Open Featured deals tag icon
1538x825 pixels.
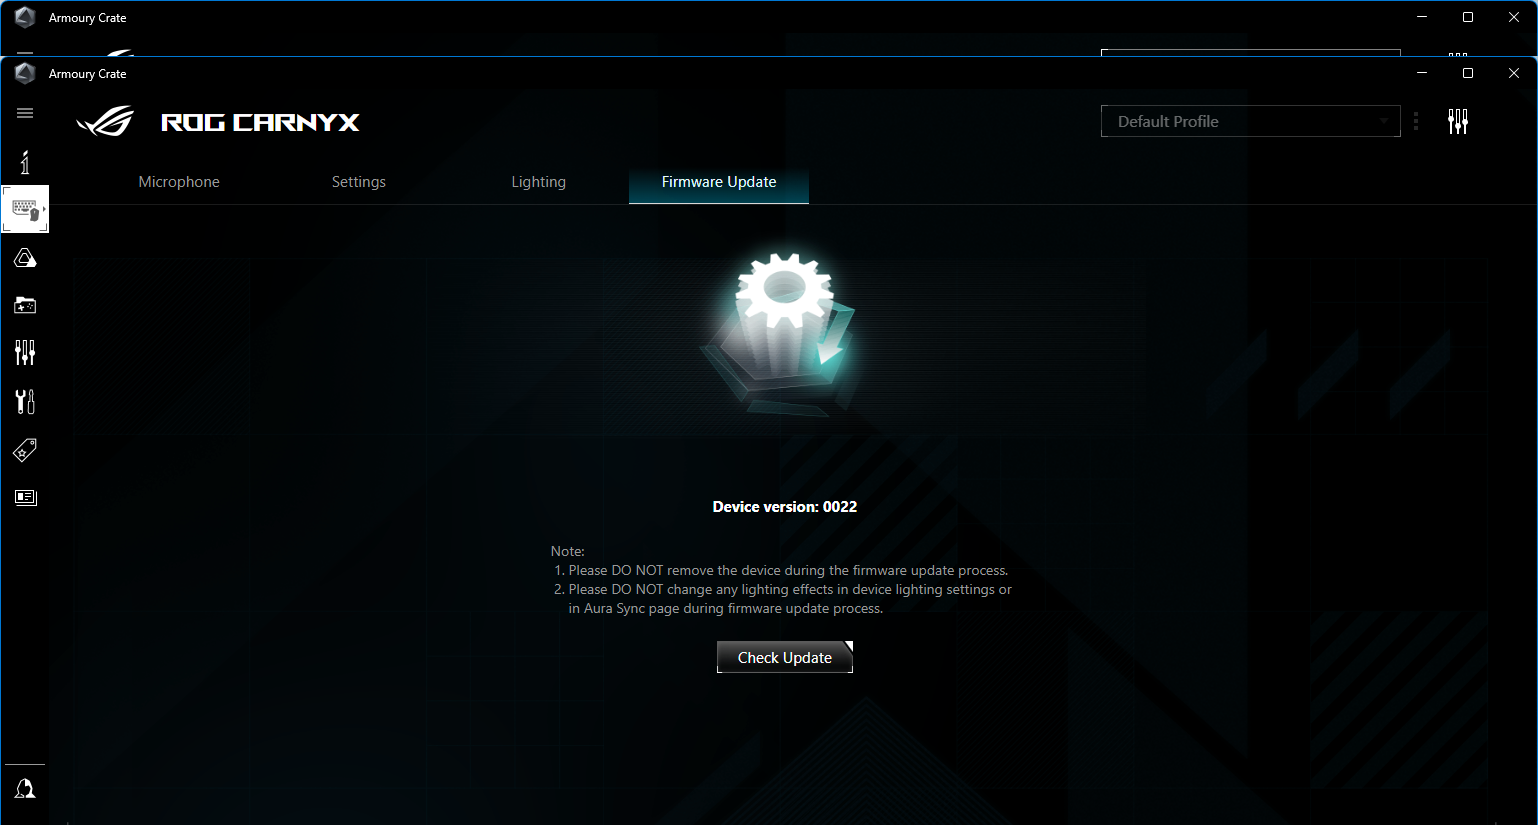coord(25,450)
